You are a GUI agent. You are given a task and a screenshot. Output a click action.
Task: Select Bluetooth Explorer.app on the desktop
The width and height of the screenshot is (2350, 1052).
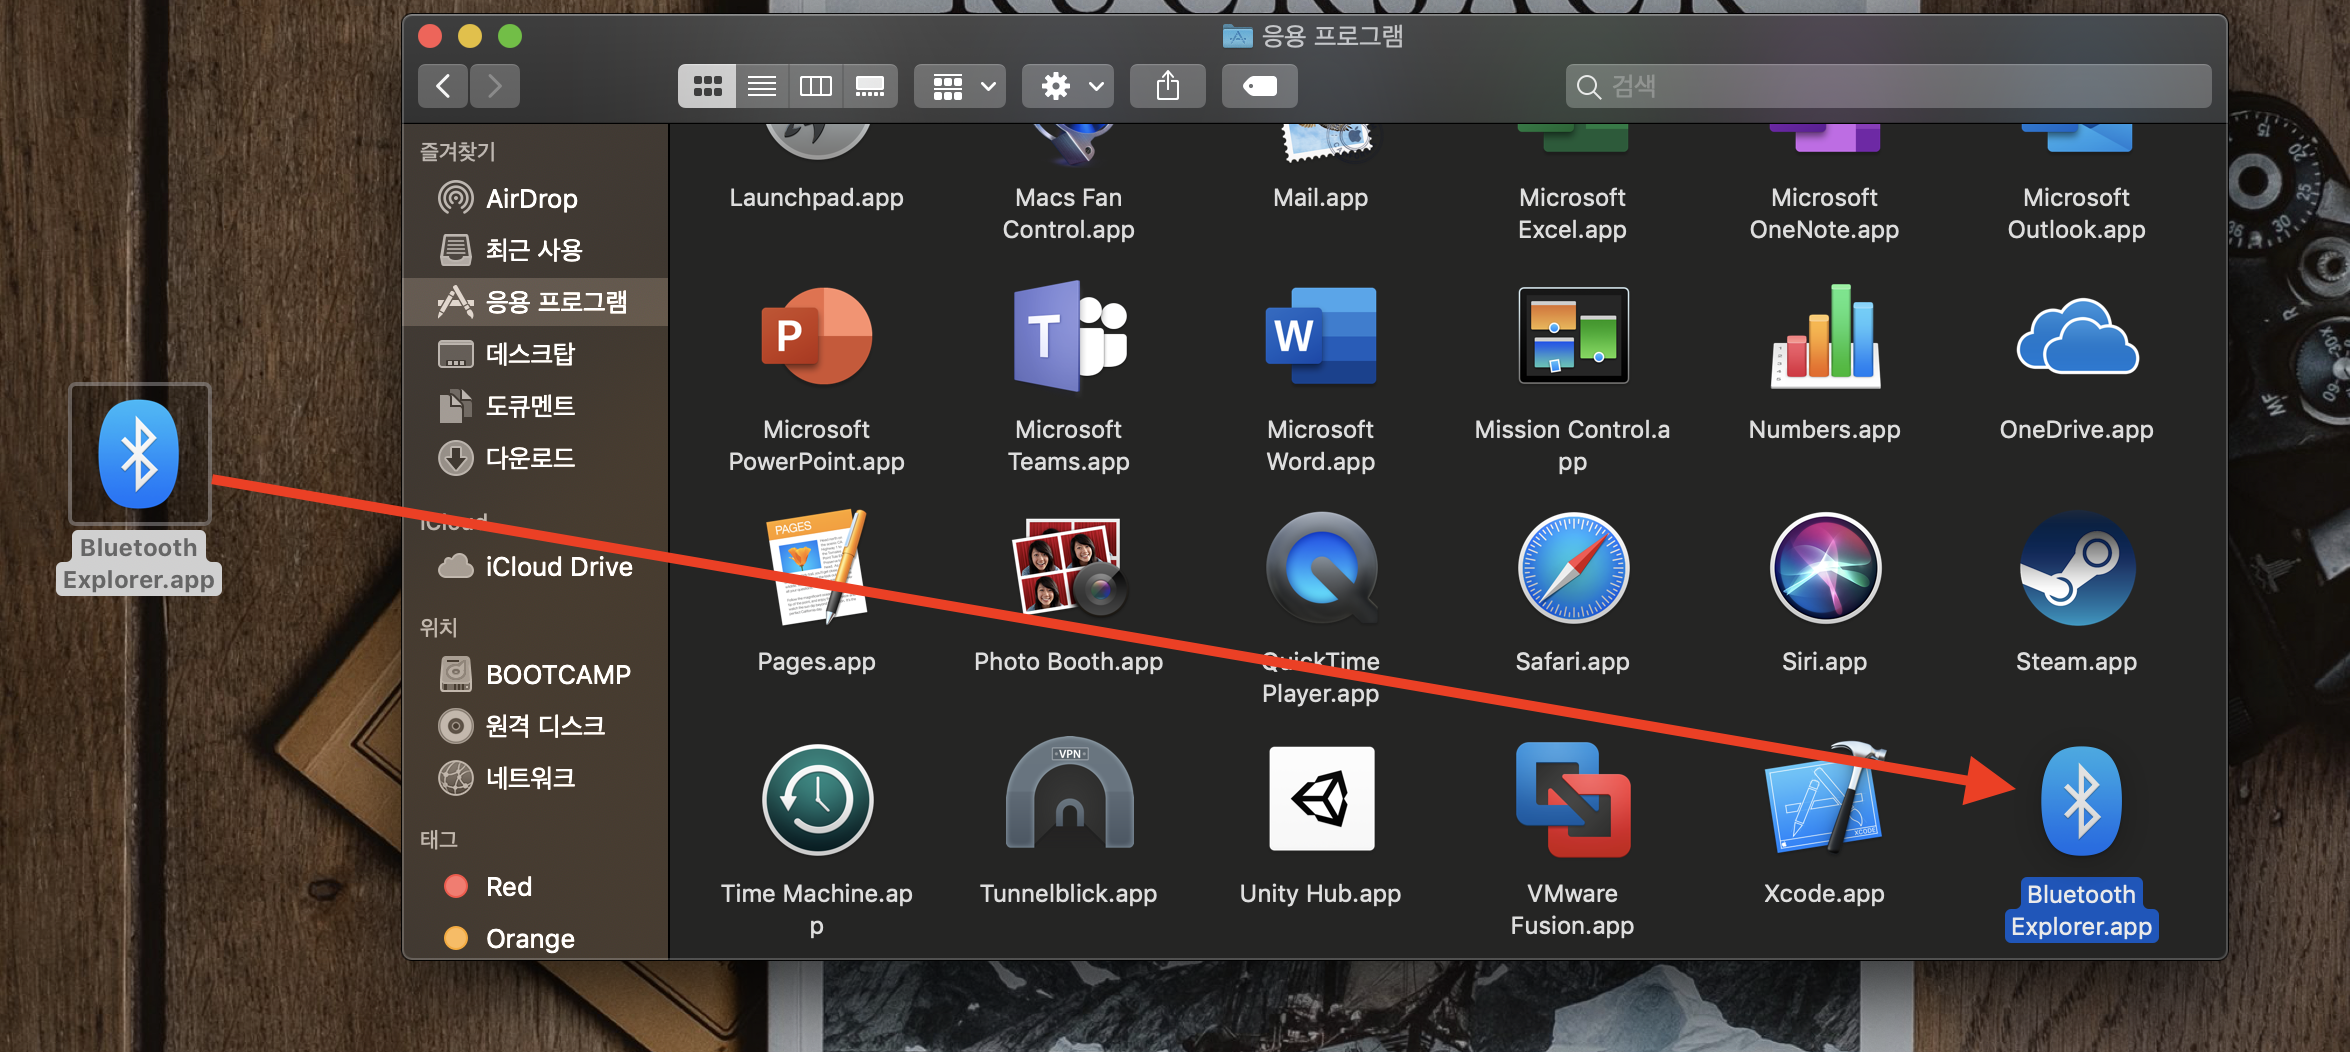(139, 454)
